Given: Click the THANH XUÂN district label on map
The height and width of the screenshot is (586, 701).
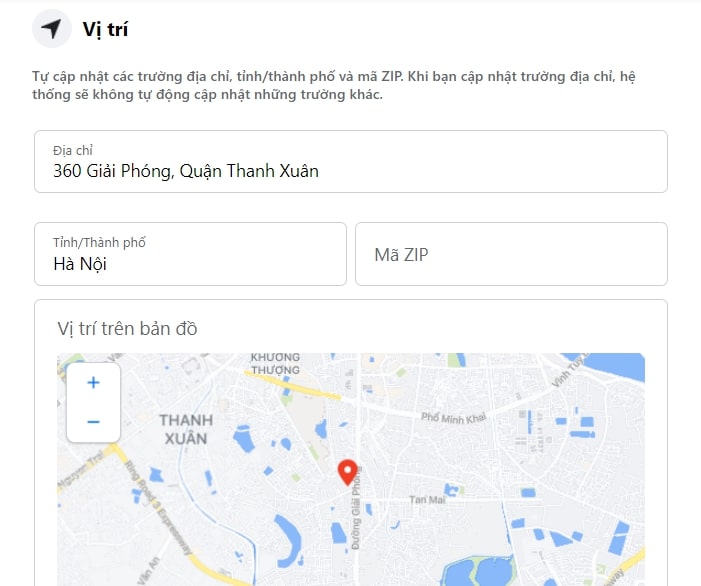Looking at the screenshot, I should [x=186, y=429].
